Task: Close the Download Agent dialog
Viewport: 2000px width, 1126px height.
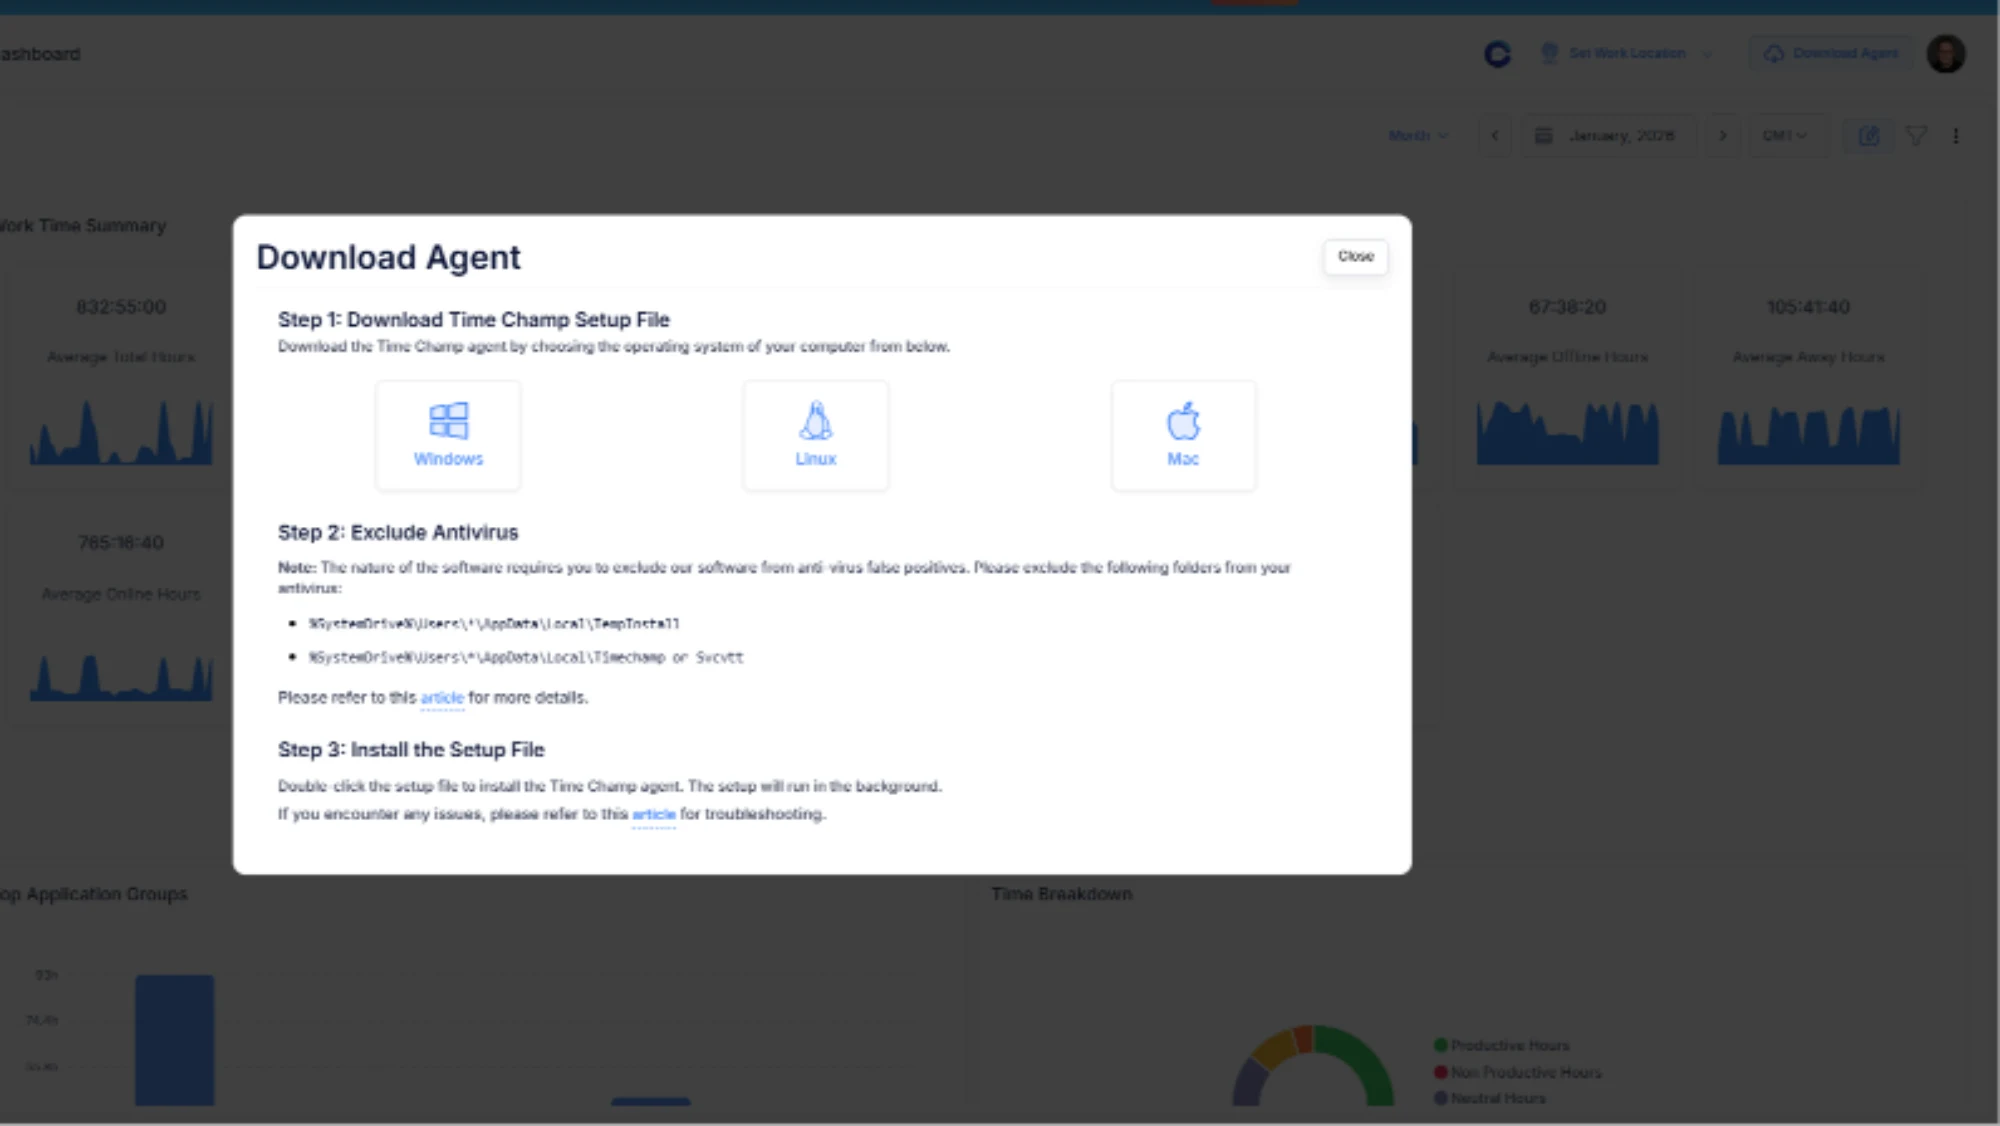Action: (x=1355, y=257)
